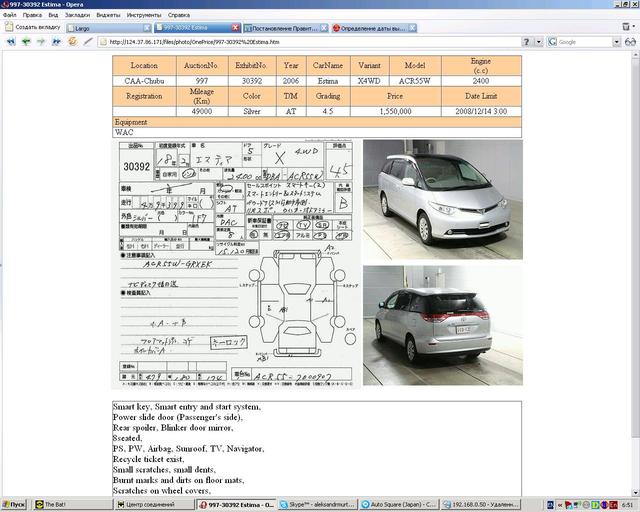Click 'Smart key, Smart entry and start system' line
640x512 pixels.
click(187, 407)
